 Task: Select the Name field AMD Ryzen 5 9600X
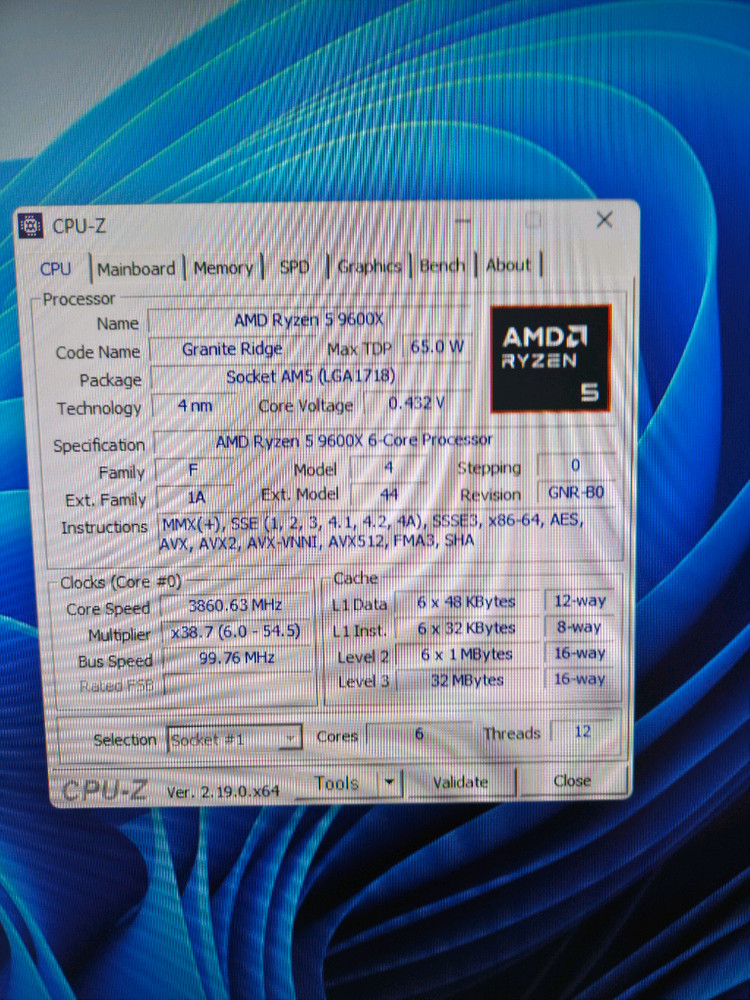(x=309, y=320)
